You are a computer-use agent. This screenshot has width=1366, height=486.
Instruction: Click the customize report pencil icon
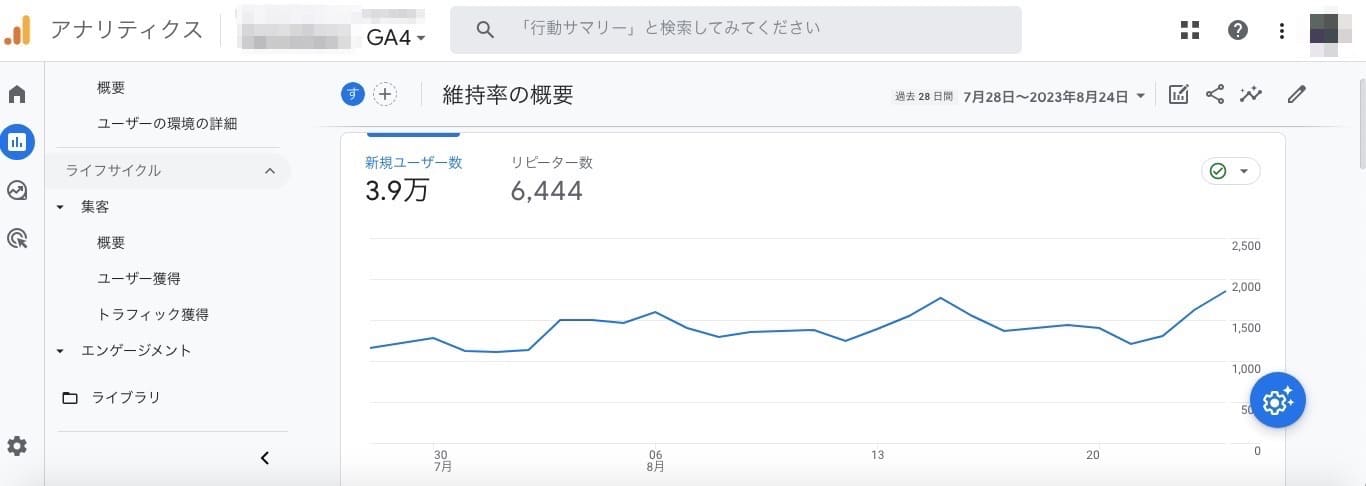pyautogui.click(x=1297, y=95)
